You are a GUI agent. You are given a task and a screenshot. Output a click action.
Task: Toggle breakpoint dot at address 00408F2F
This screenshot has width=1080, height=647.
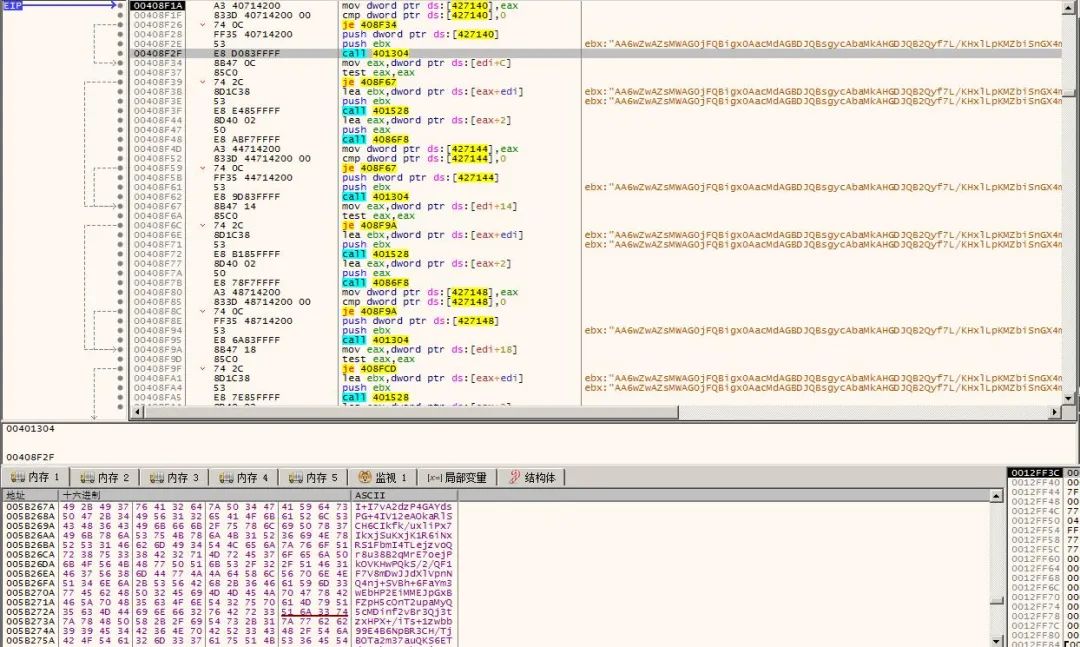[119, 53]
